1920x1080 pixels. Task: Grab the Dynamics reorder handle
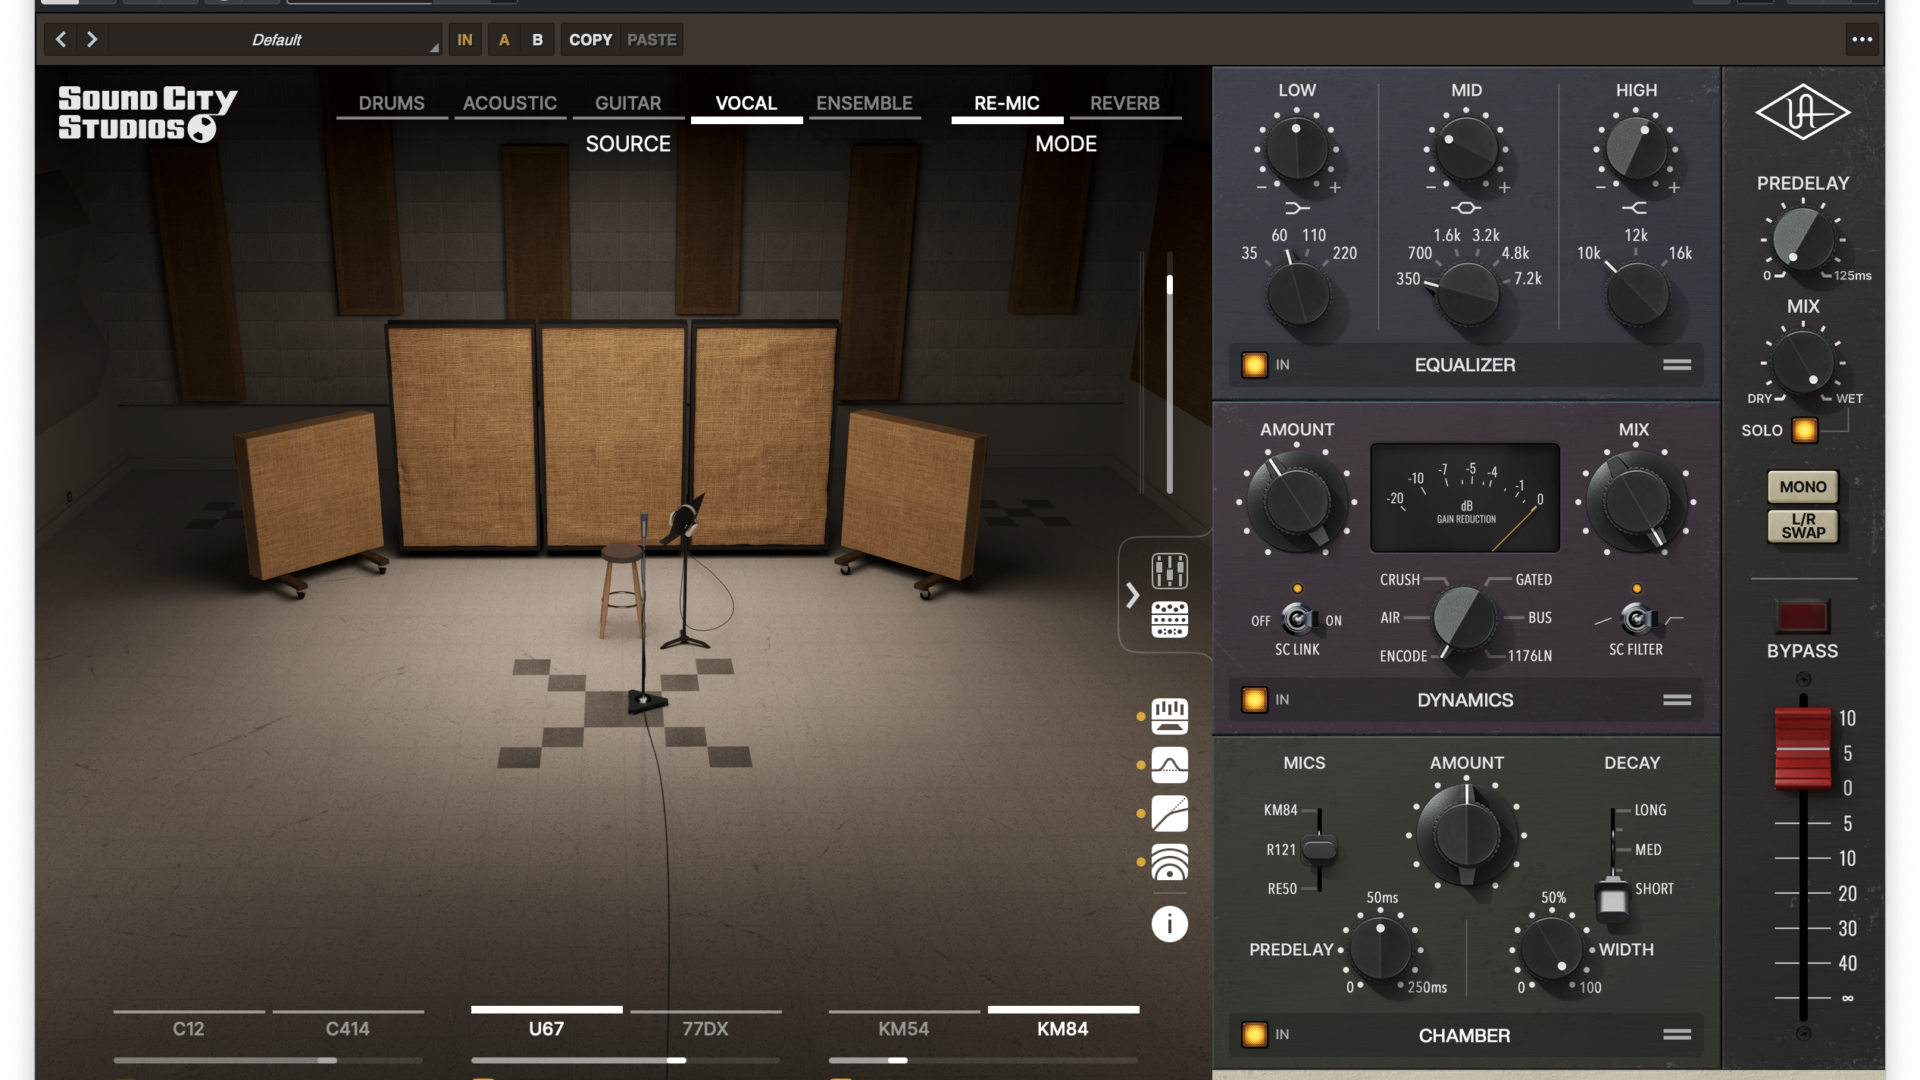coord(1677,700)
